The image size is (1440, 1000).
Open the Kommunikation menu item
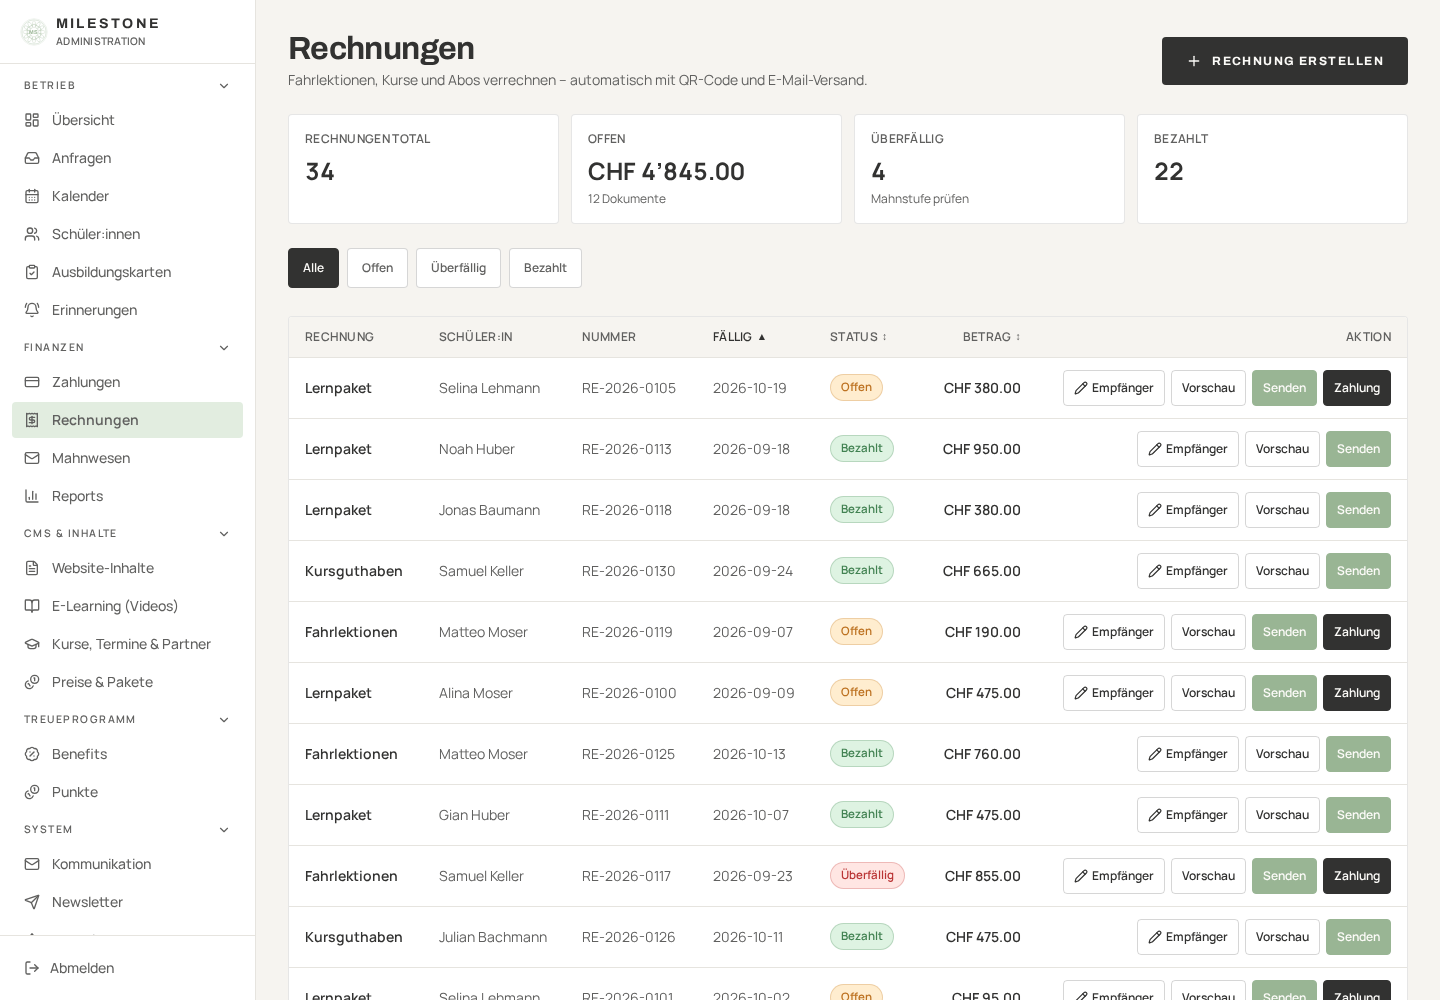(127, 864)
